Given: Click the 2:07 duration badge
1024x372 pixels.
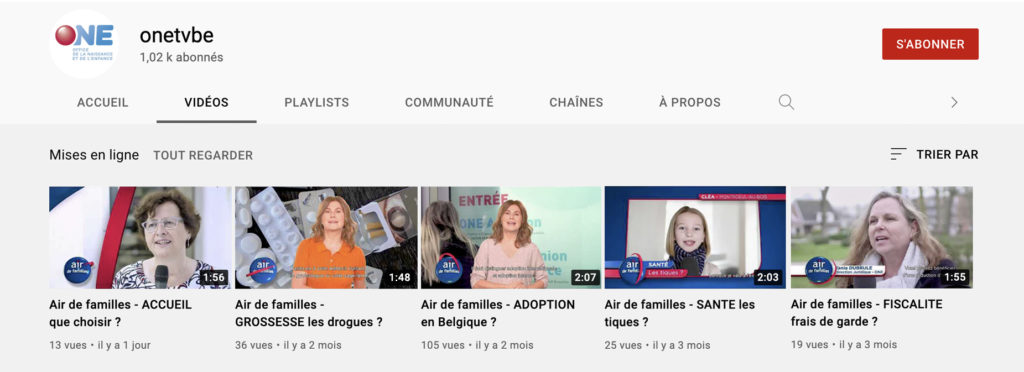Looking at the screenshot, I should (585, 277).
